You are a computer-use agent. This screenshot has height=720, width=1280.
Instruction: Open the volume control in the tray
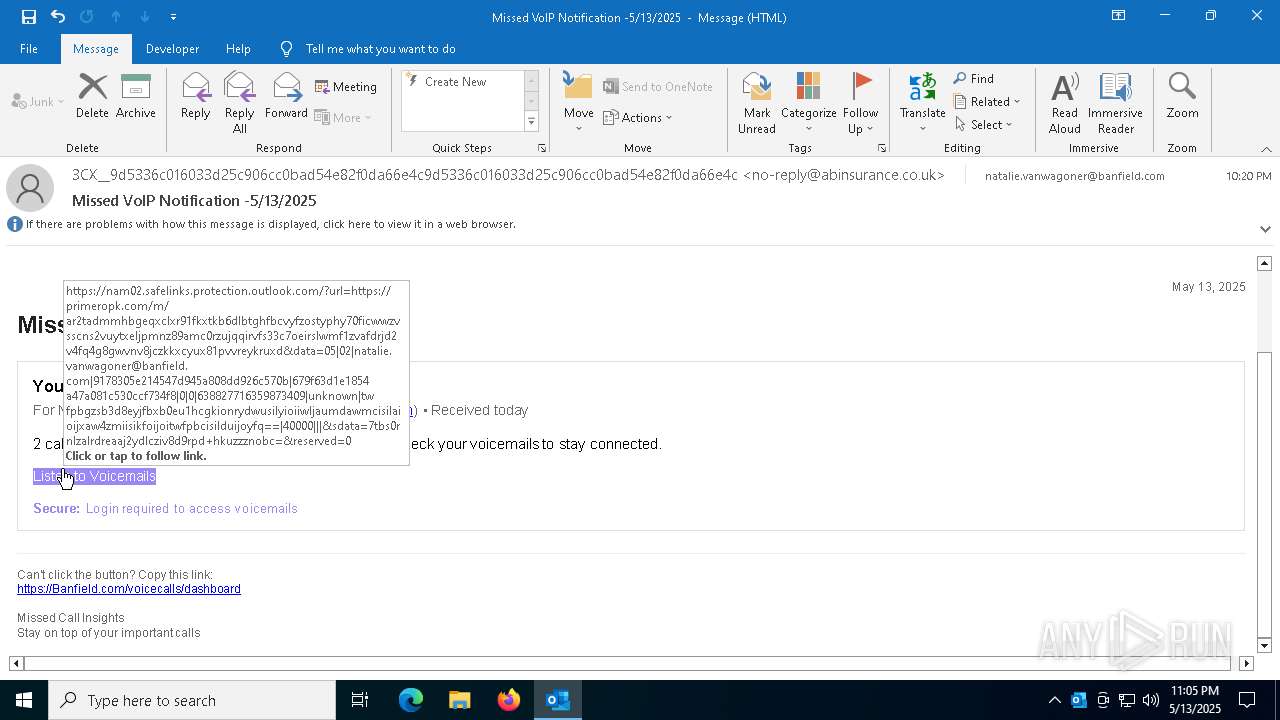[1151, 700]
